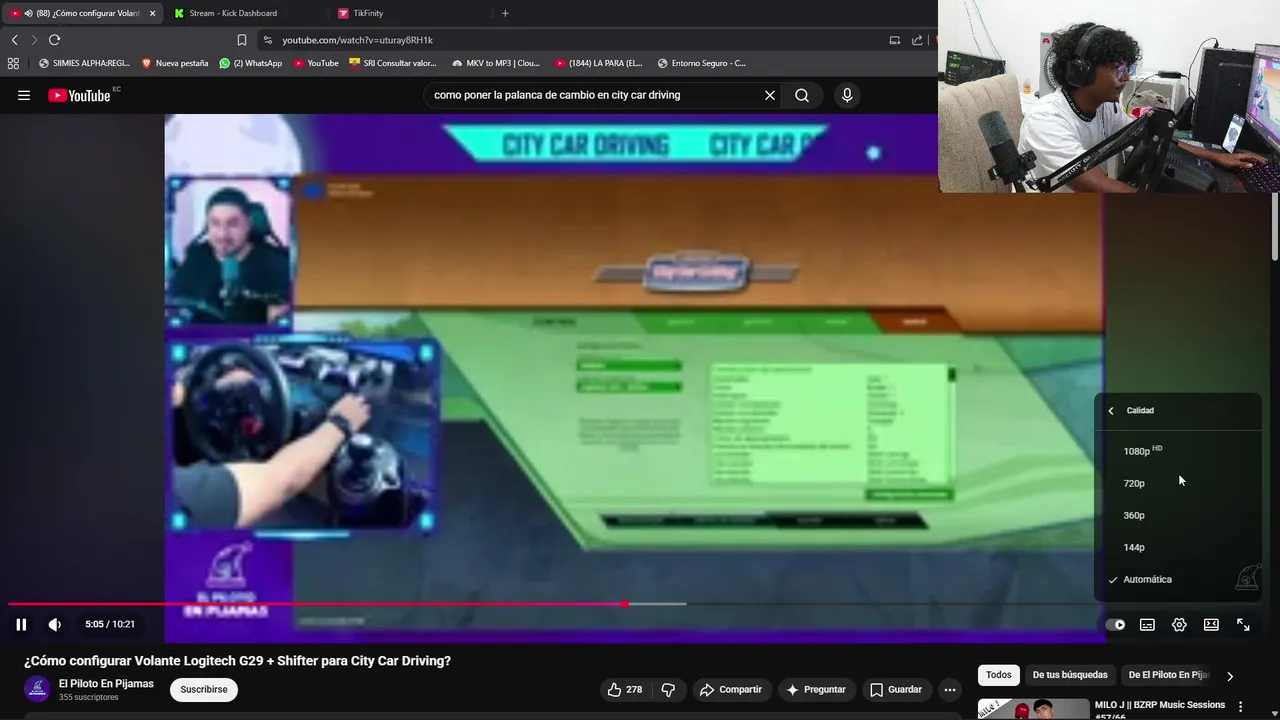Click the Preguntar button
The width and height of the screenshot is (1280, 720).
816,689
